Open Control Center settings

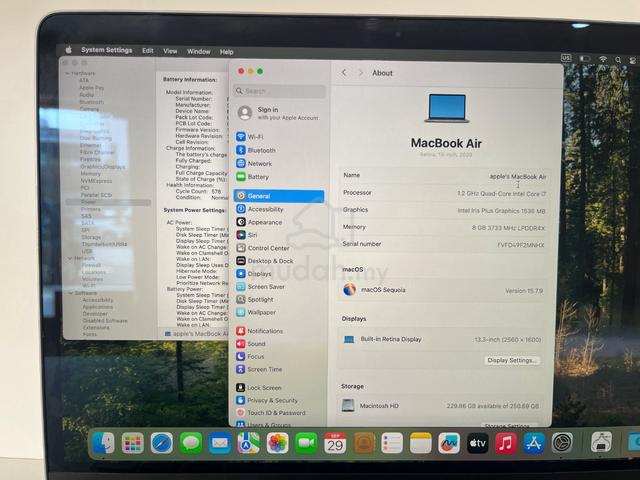(x=262, y=248)
